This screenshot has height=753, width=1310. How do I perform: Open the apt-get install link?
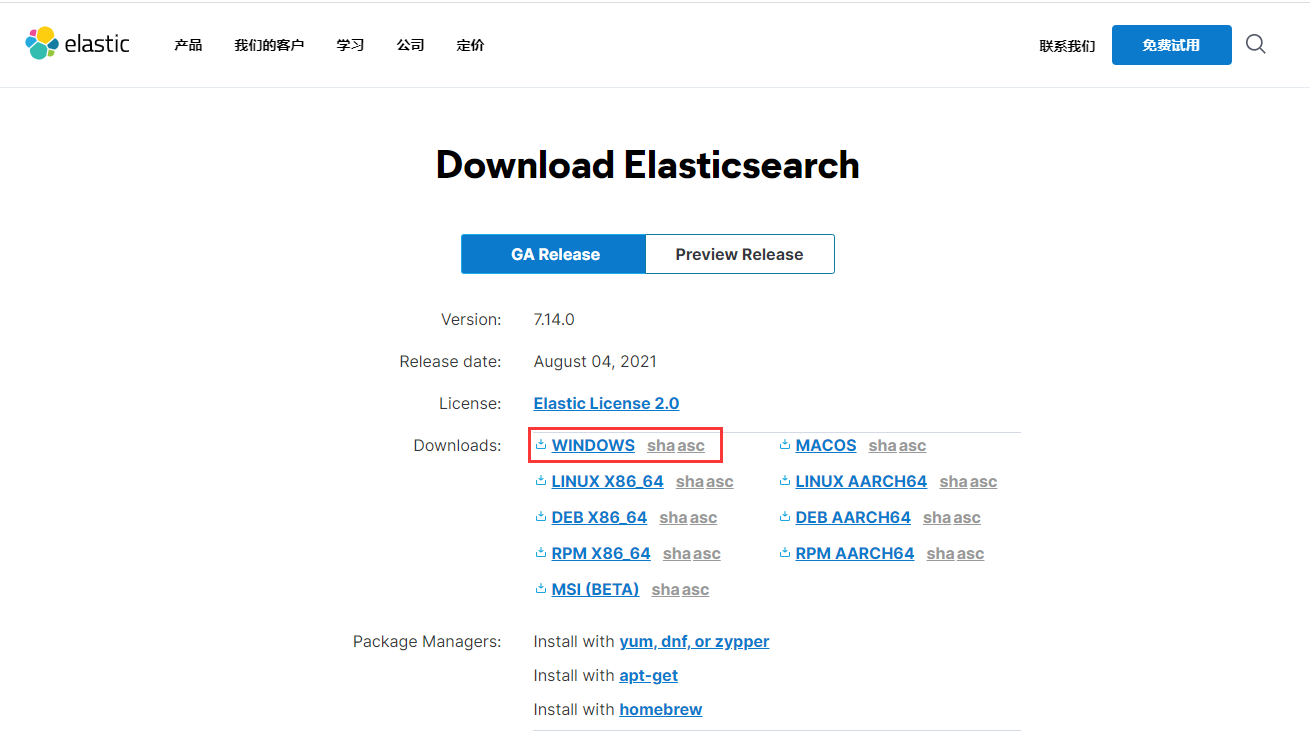pos(648,675)
